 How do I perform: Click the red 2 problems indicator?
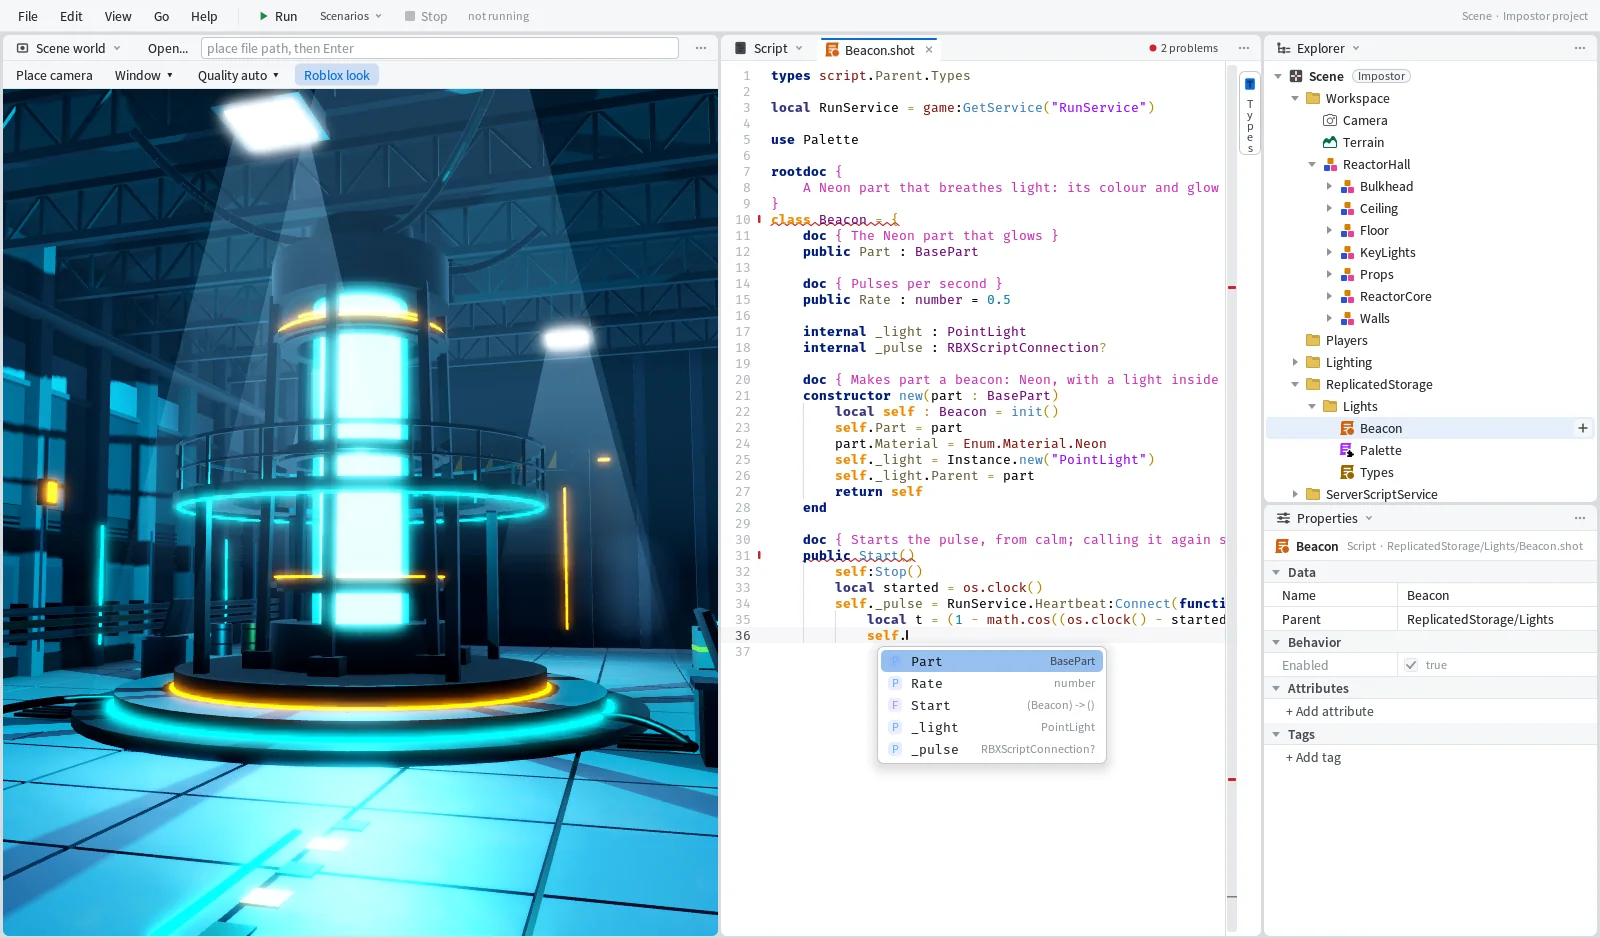[x=1184, y=48]
